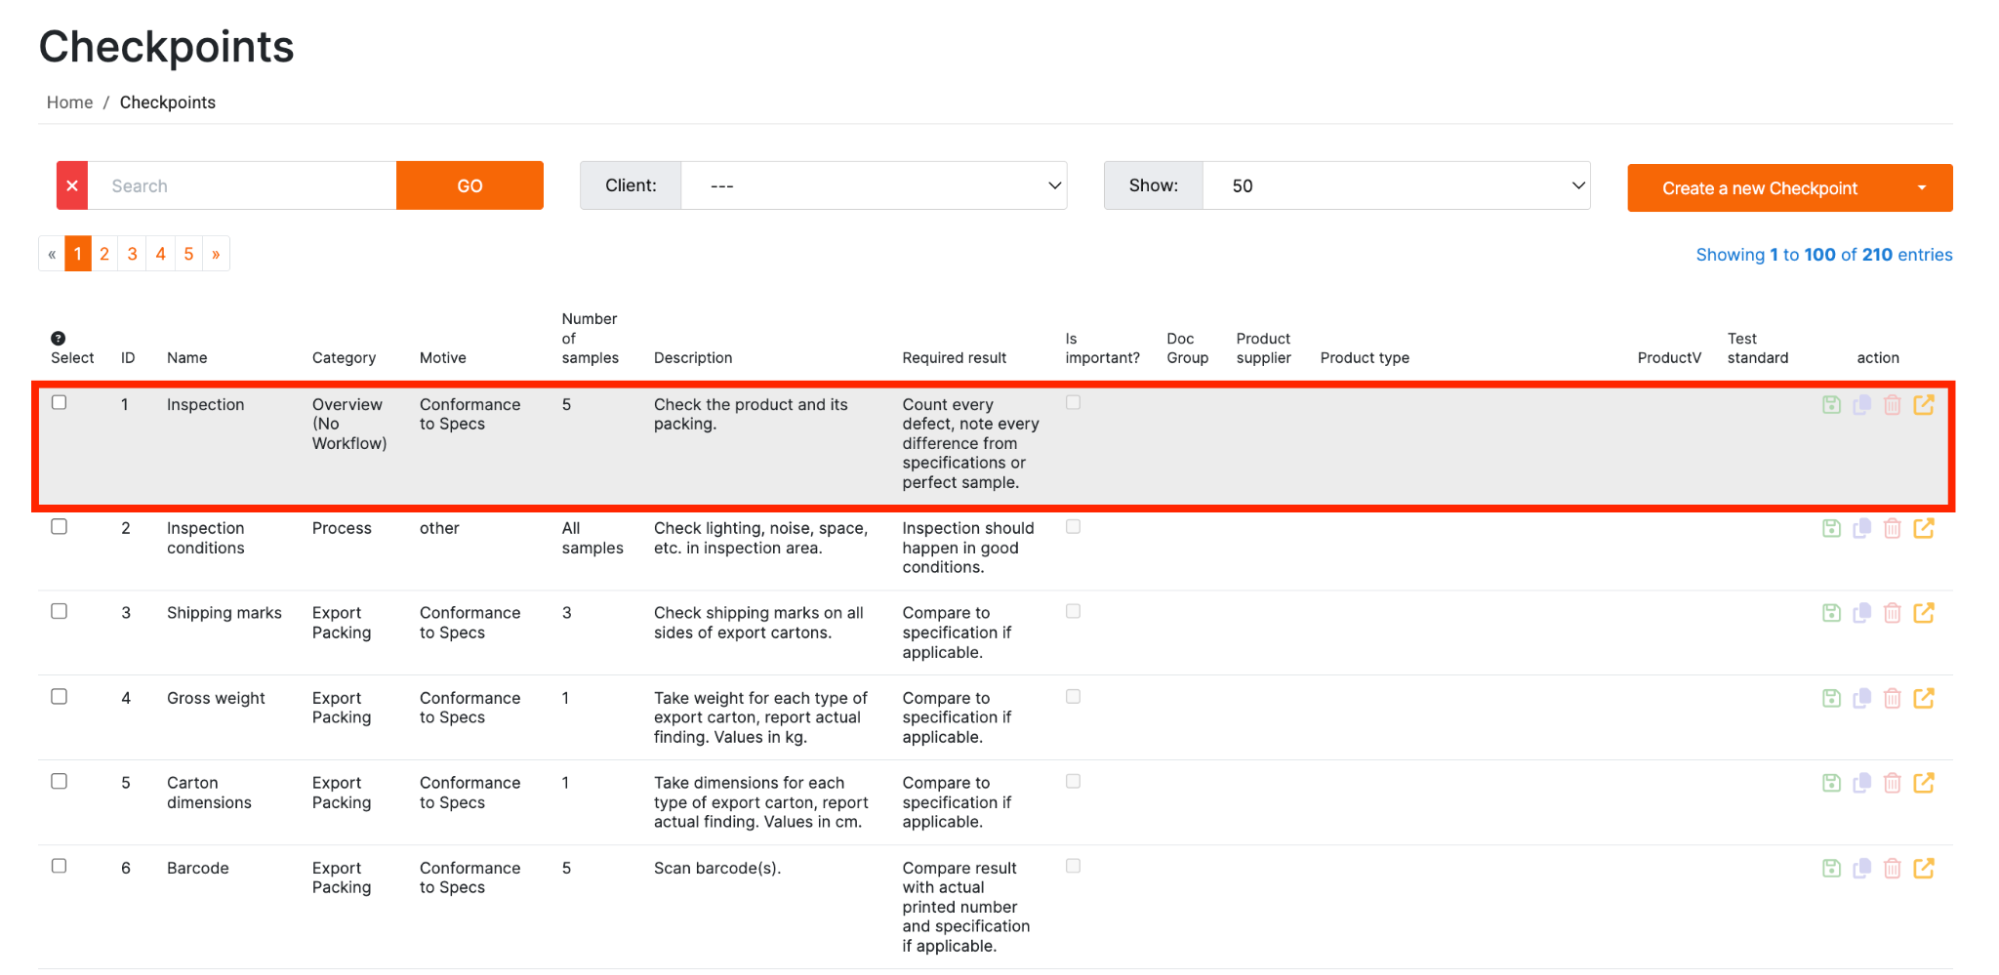Image resolution: width=1999 pixels, height=975 pixels.
Task: Jump to page 5 of results
Action: click(x=188, y=254)
